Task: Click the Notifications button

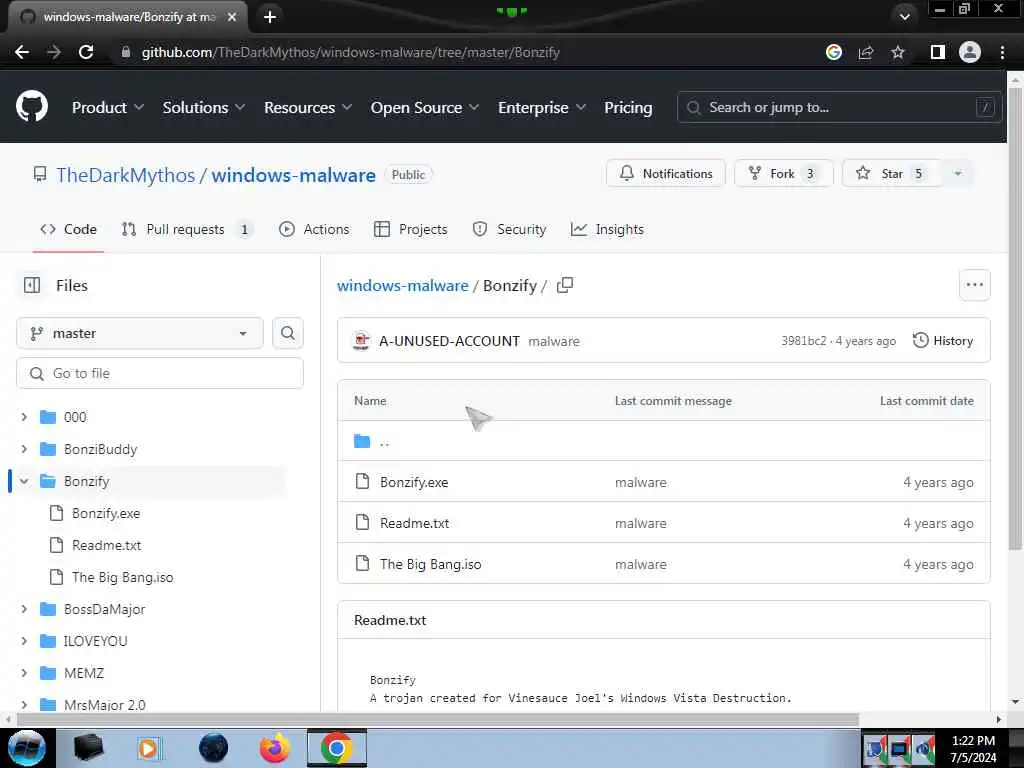Action: pos(665,174)
